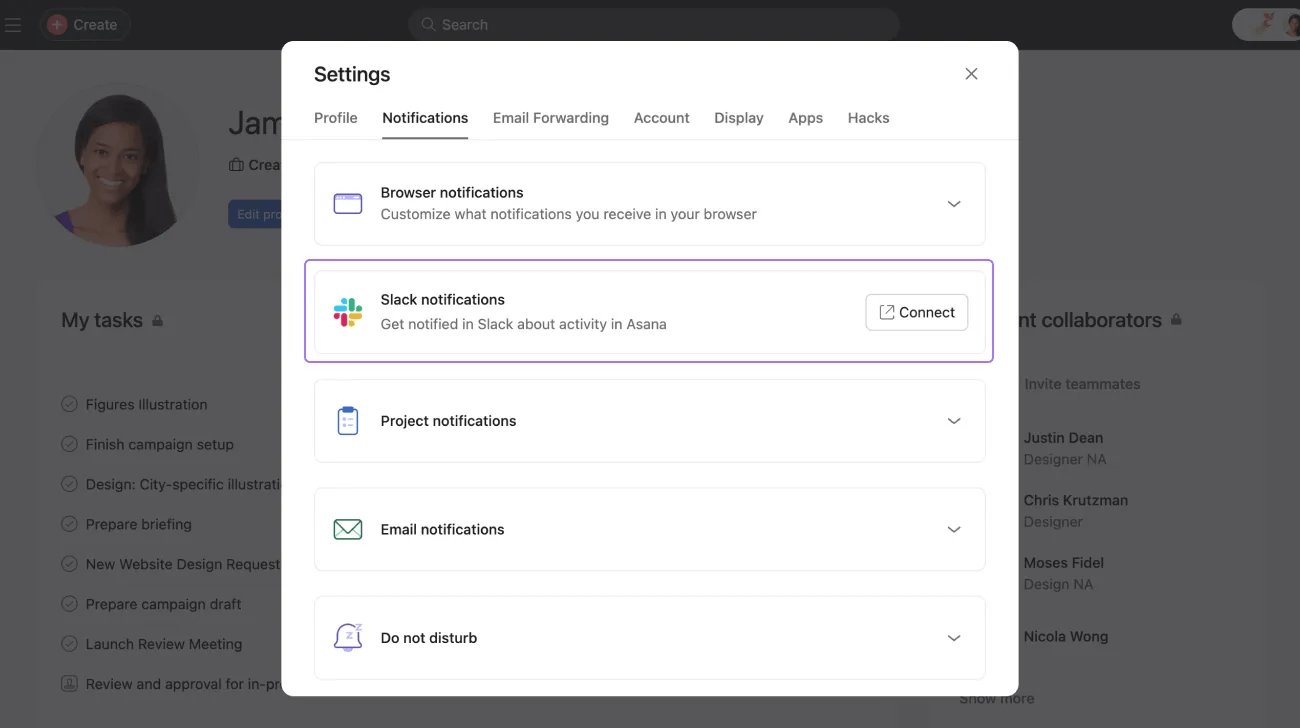Image resolution: width=1300 pixels, height=728 pixels.
Task: Open the sidebar hamburger menu
Action: [13, 24]
